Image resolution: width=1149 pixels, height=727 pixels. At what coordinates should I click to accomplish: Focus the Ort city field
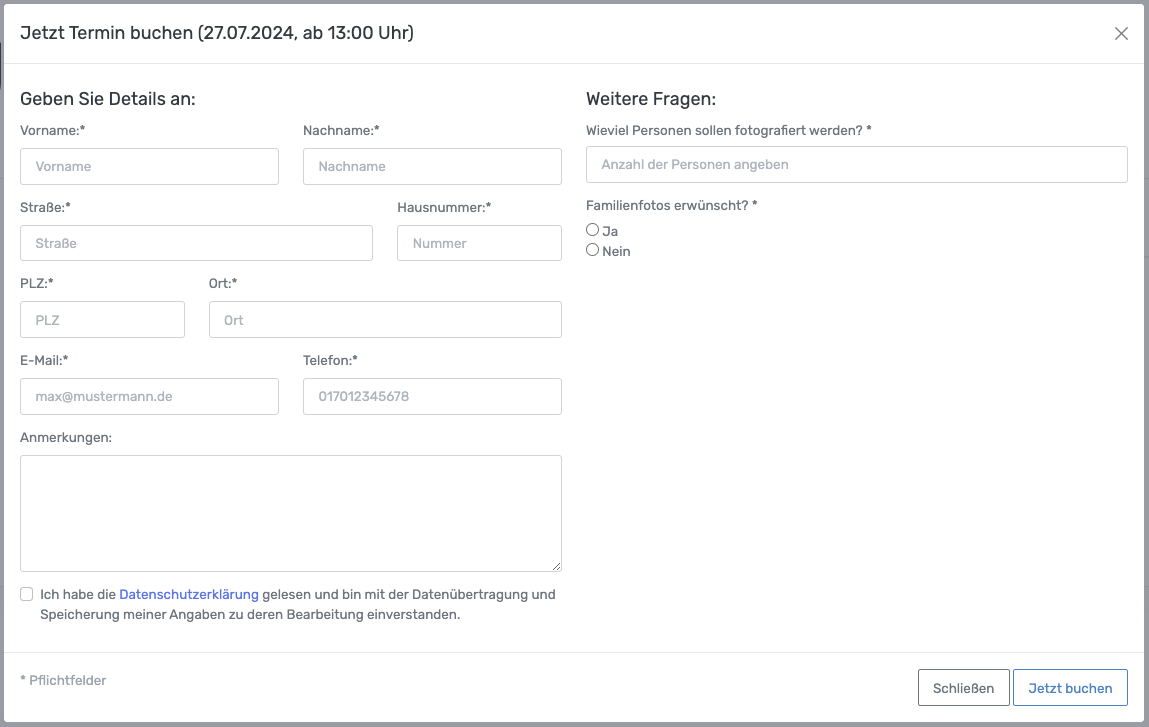coord(385,320)
